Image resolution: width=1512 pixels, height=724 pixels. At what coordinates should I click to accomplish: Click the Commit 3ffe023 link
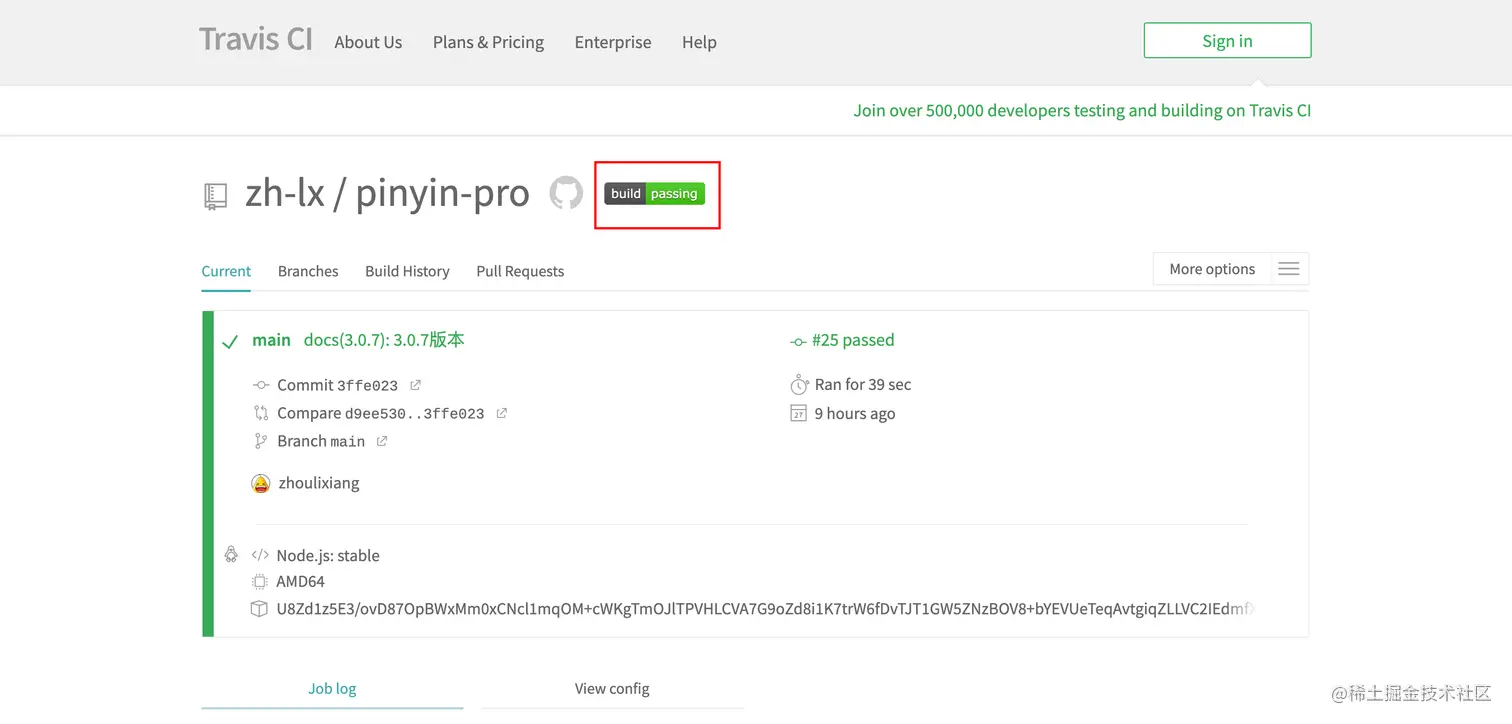tap(337, 385)
